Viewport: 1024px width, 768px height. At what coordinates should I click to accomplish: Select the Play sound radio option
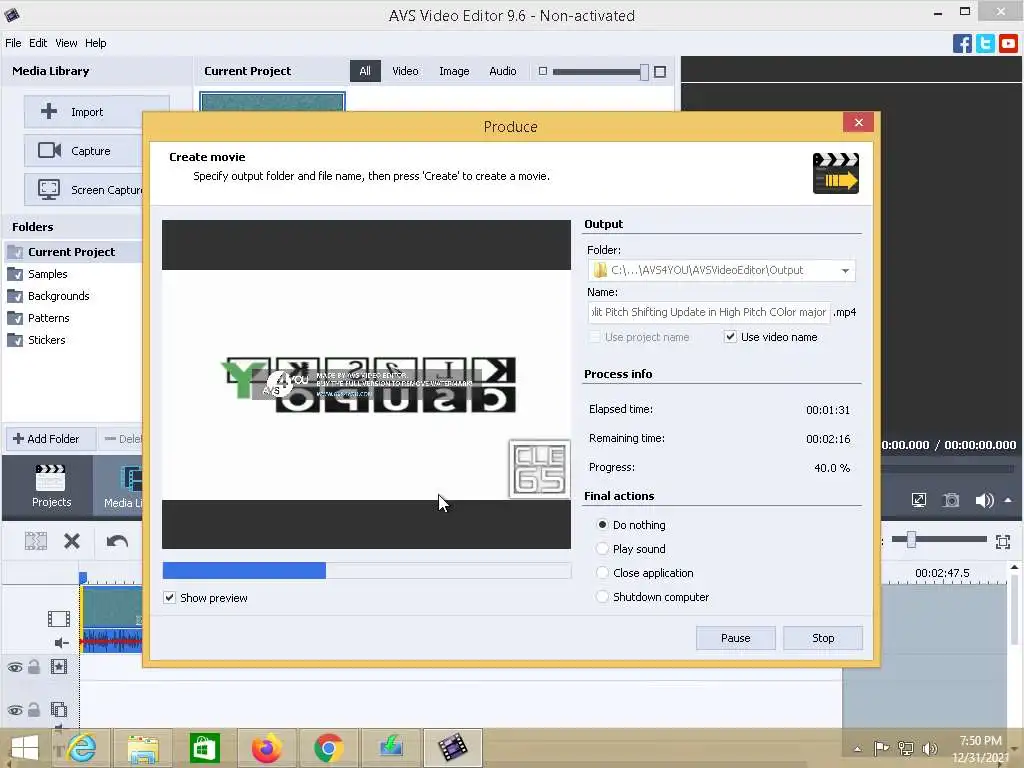coord(602,549)
